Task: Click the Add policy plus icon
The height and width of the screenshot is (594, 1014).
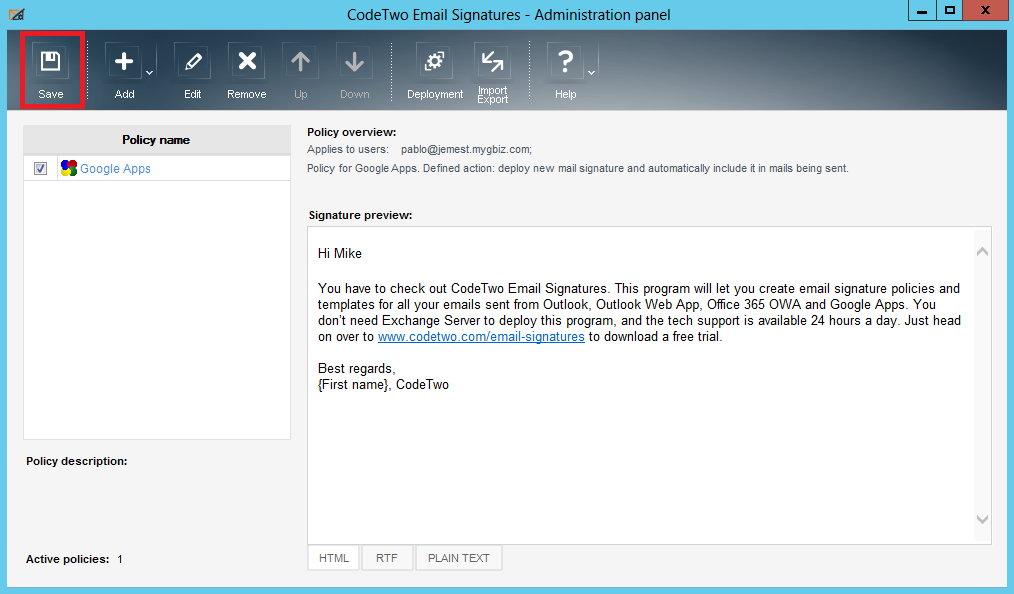Action: click(124, 62)
